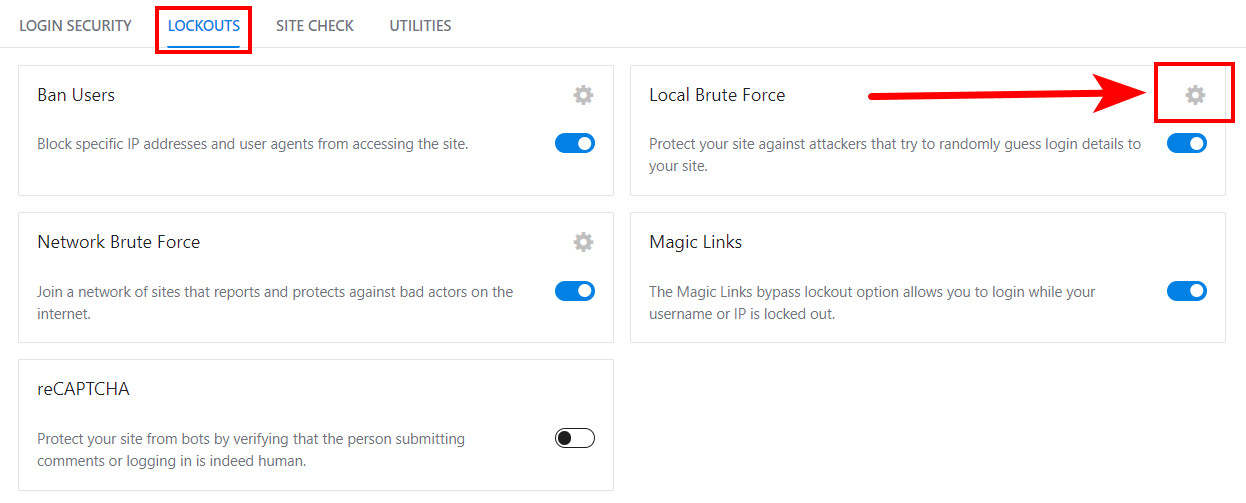Open the Utilities tab

(x=420, y=26)
